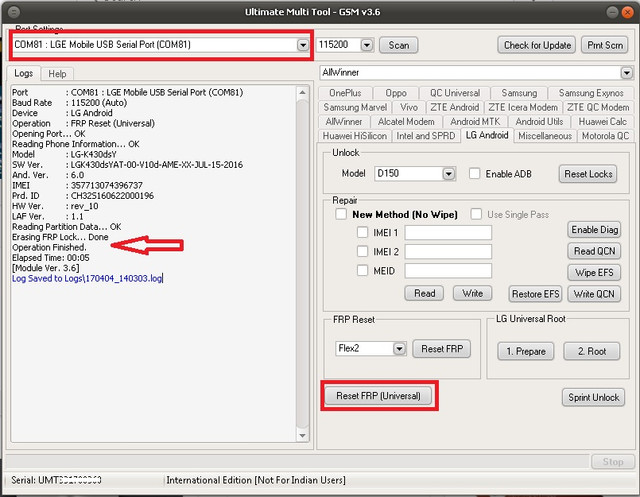640x497 pixels.
Task: Select the Oppo tab
Action: 396,93
